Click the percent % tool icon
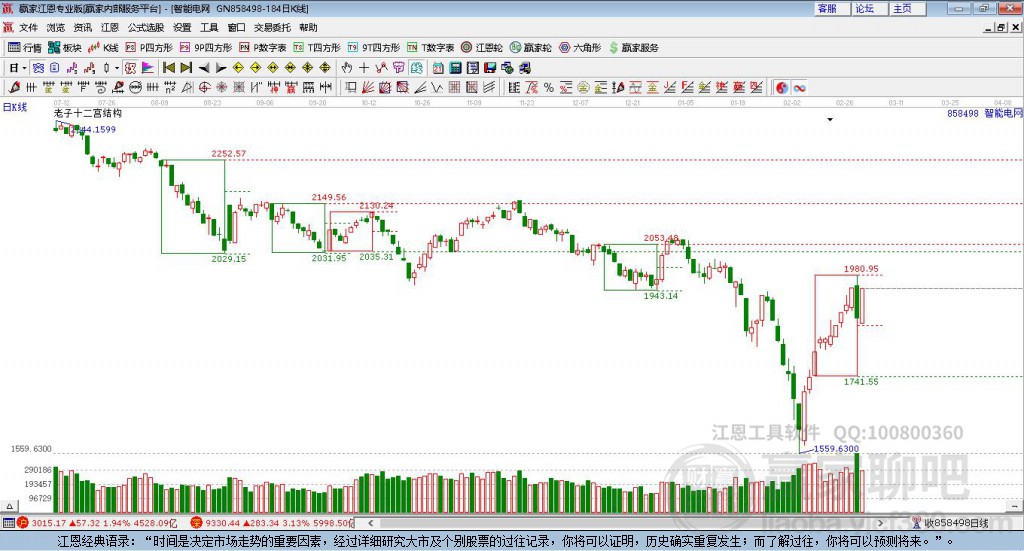This screenshot has height=551, width=1024. coord(549,87)
